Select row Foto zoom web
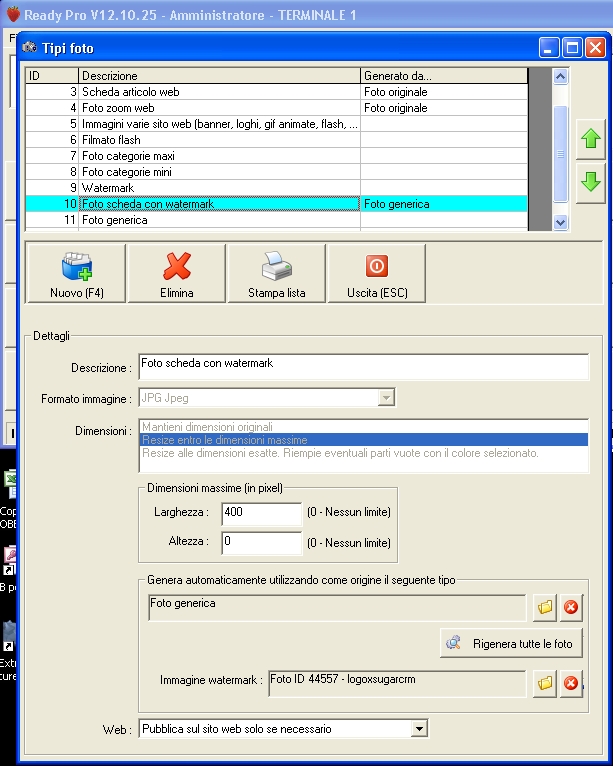 click(276, 108)
